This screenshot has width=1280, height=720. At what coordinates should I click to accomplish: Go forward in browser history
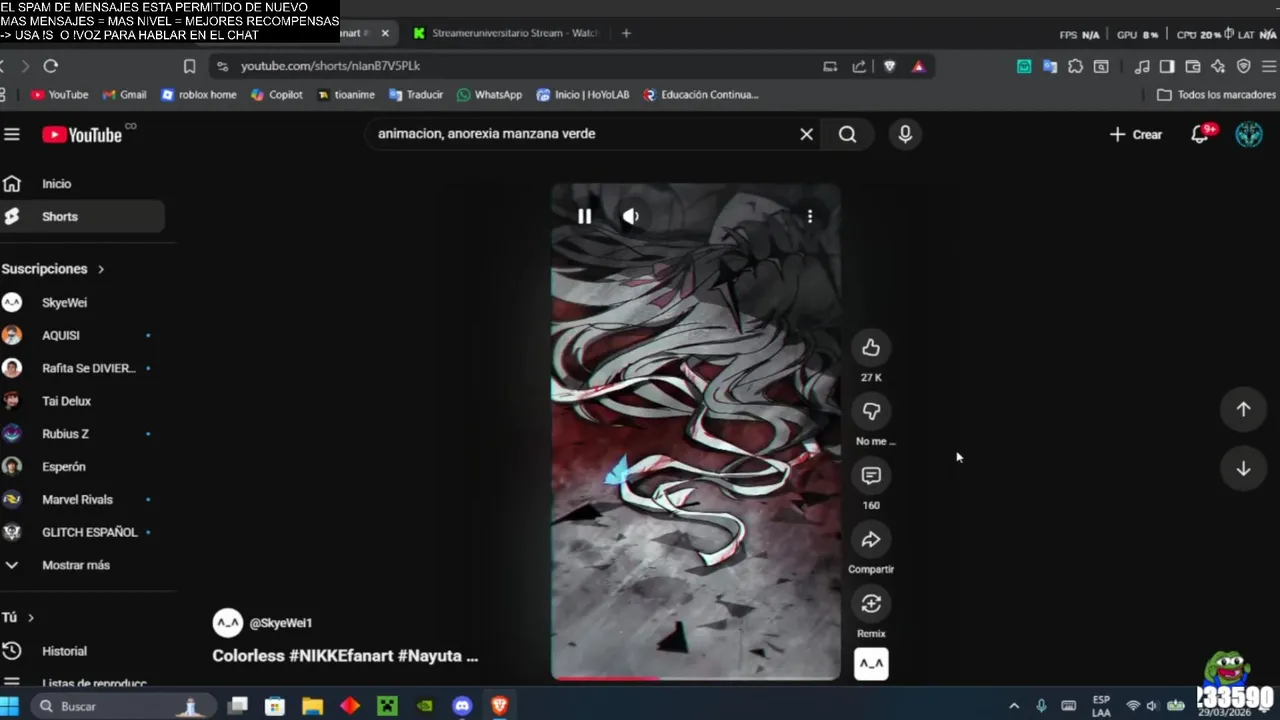[x=25, y=66]
